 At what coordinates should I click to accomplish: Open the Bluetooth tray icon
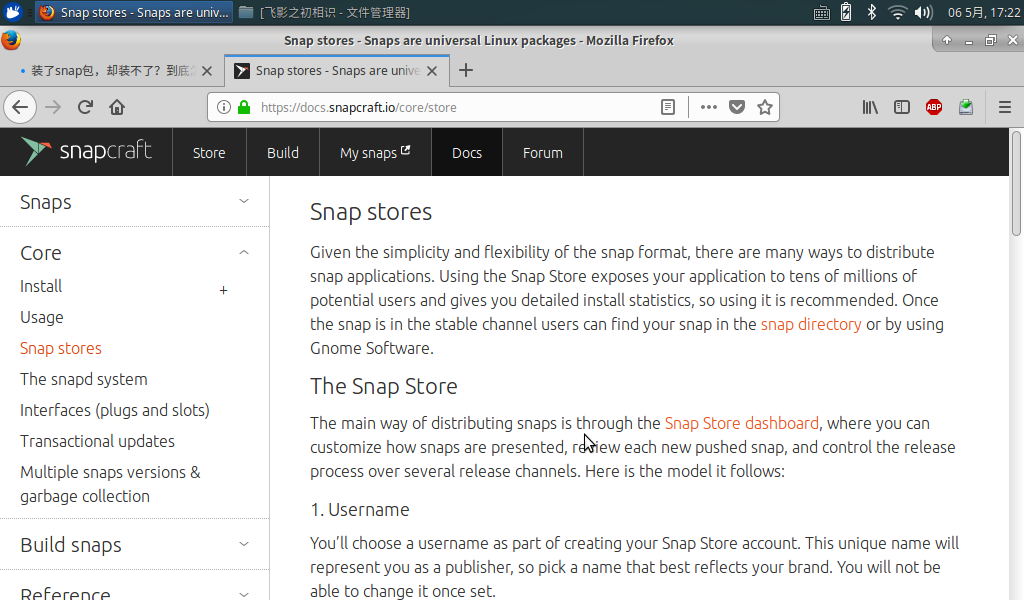point(871,12)
